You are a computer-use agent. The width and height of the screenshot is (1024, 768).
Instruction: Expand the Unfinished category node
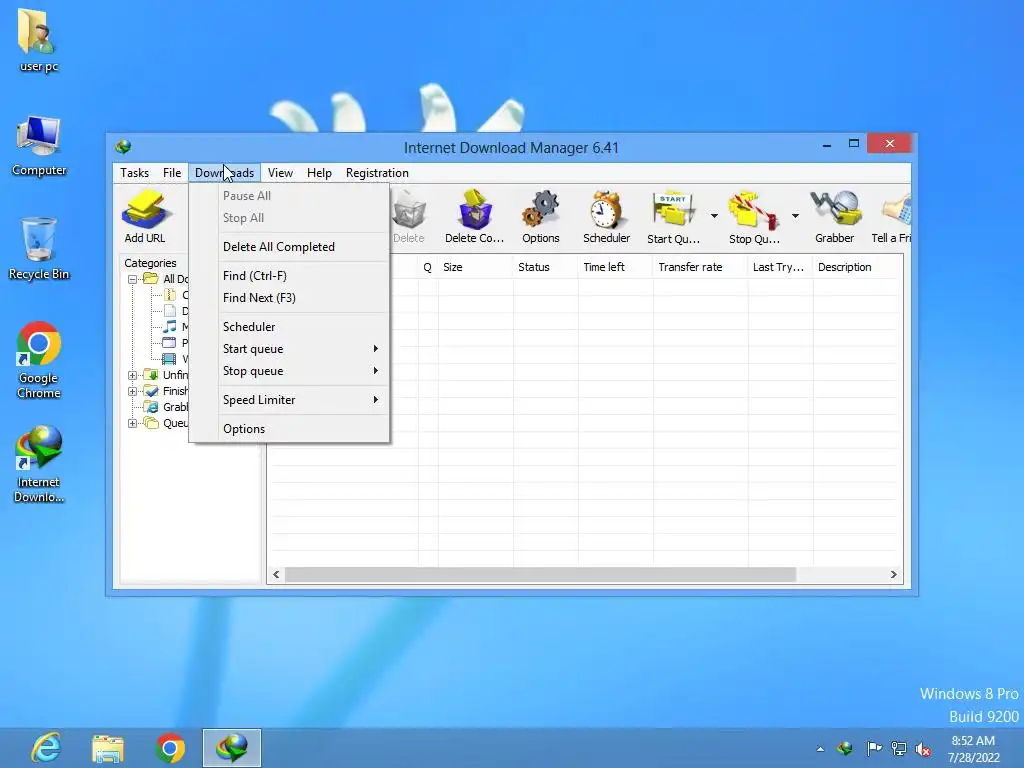pyautogui.click(x=133, y=375)
